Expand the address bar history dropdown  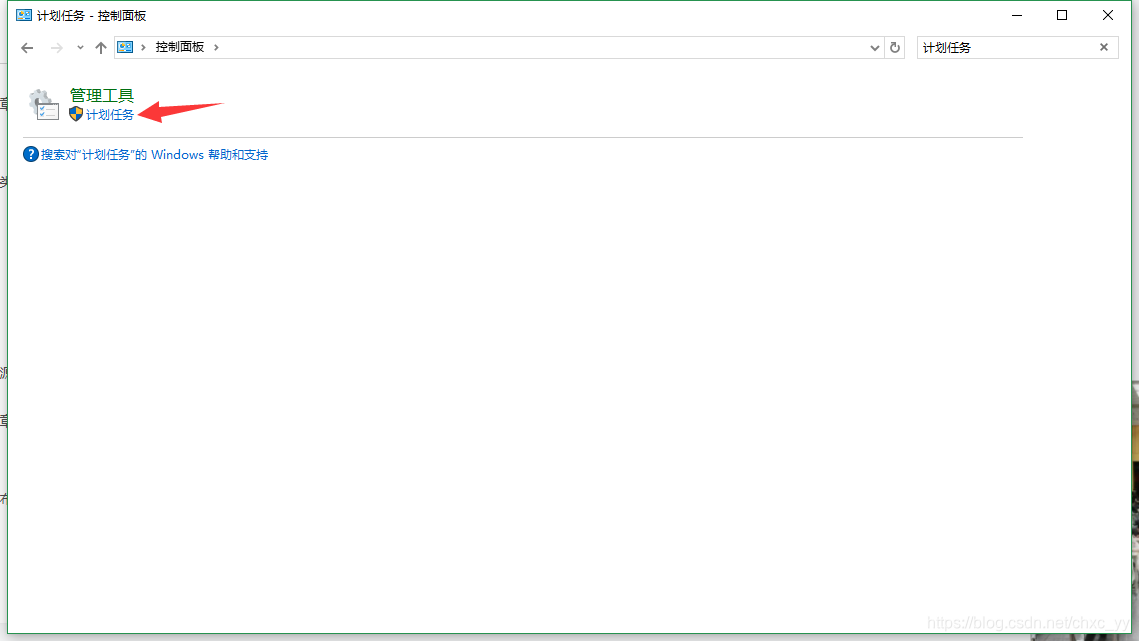click(875, 48)
